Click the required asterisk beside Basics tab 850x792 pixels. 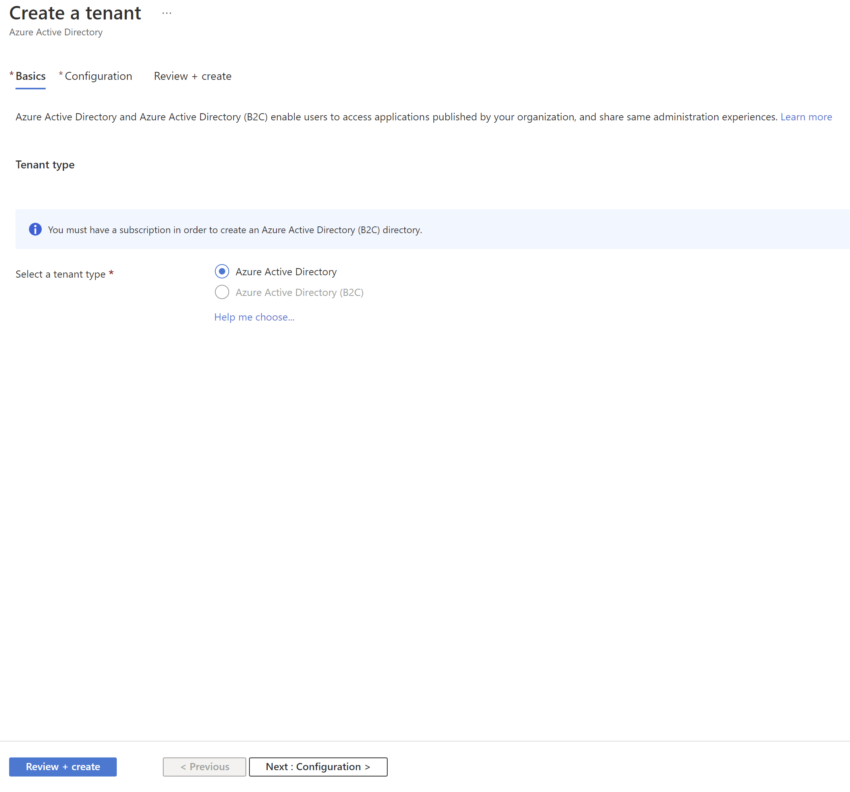click(x=9, y=73)
